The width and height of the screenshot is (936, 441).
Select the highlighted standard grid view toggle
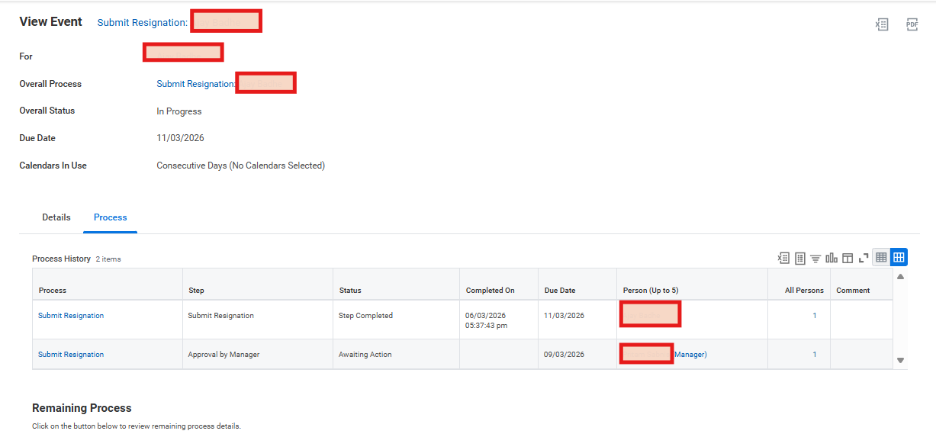[x=899, y=258]
